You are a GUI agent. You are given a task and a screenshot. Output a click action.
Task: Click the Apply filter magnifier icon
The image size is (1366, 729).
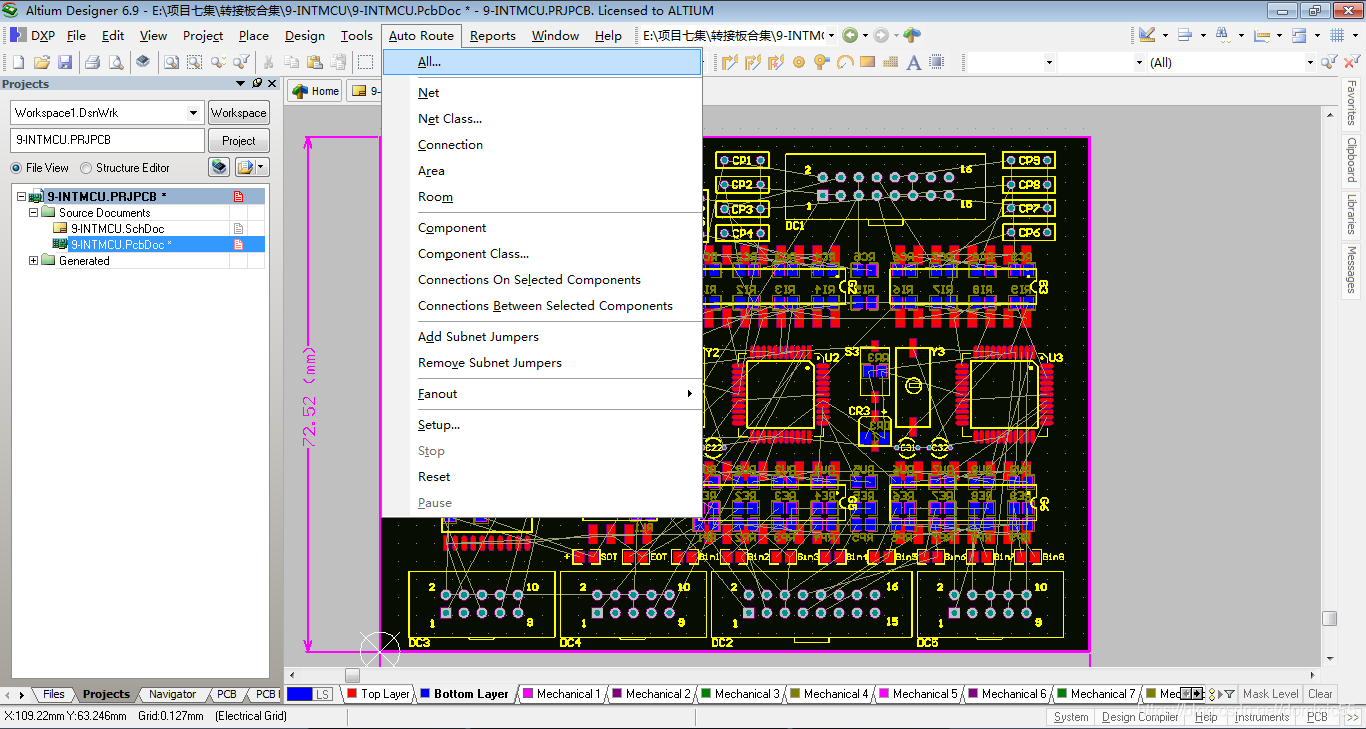click(1328, 62)
